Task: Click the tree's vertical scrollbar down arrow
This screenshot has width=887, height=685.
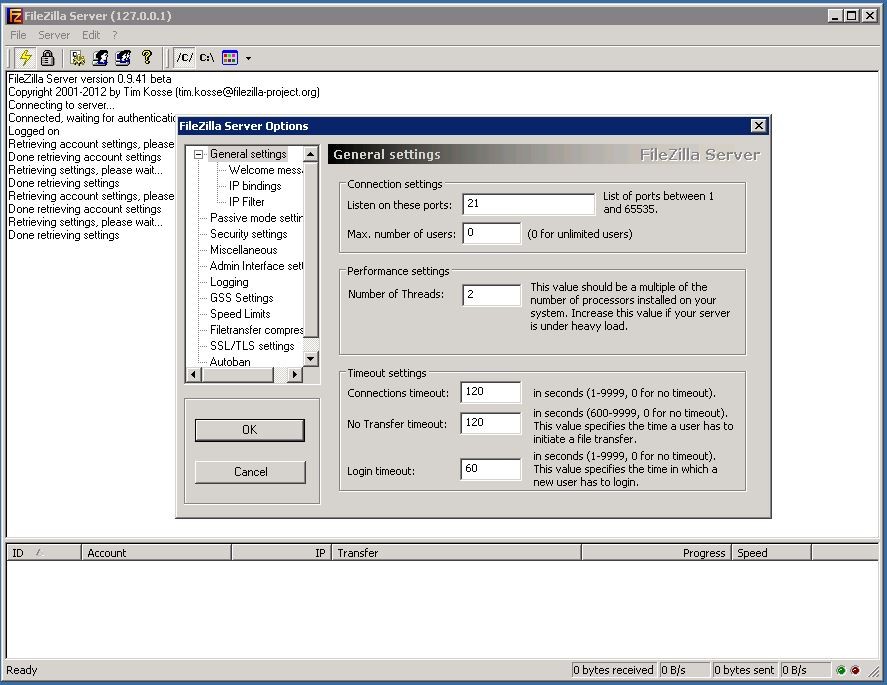Action: coord(310,358)
